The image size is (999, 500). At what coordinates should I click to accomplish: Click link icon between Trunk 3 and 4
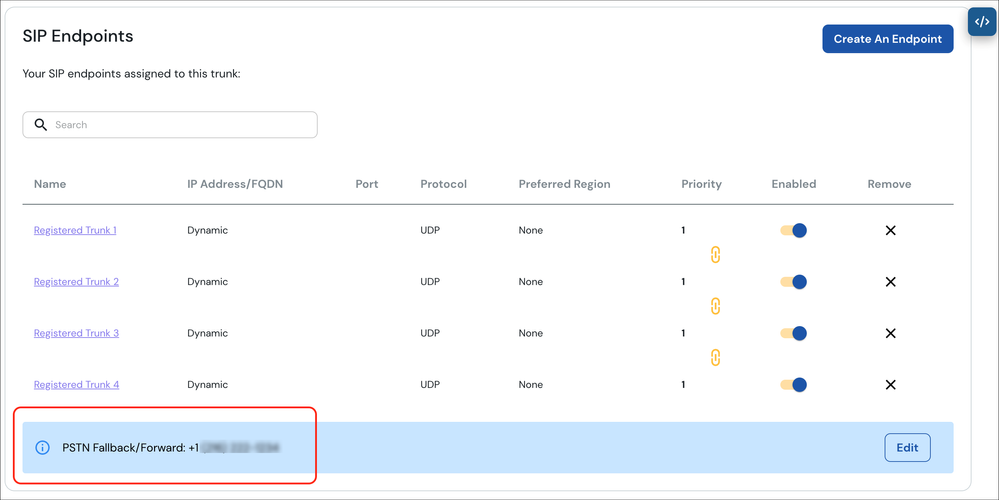tap(715, 357)
